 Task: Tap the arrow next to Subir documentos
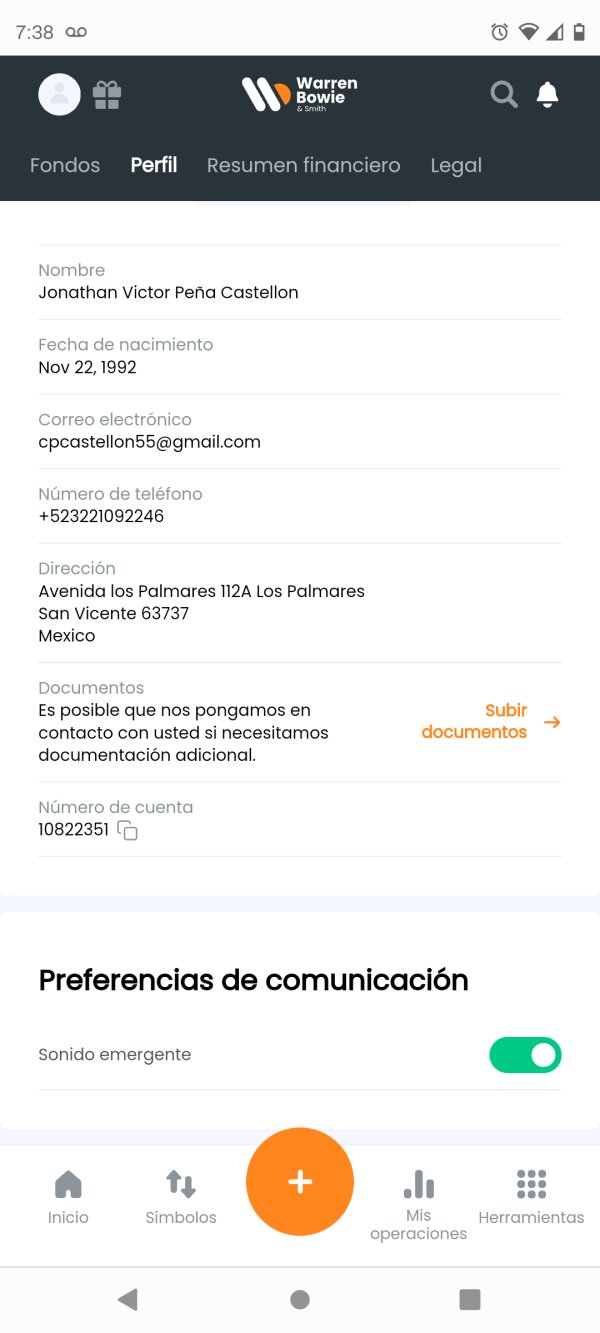[x=552, y=722]
